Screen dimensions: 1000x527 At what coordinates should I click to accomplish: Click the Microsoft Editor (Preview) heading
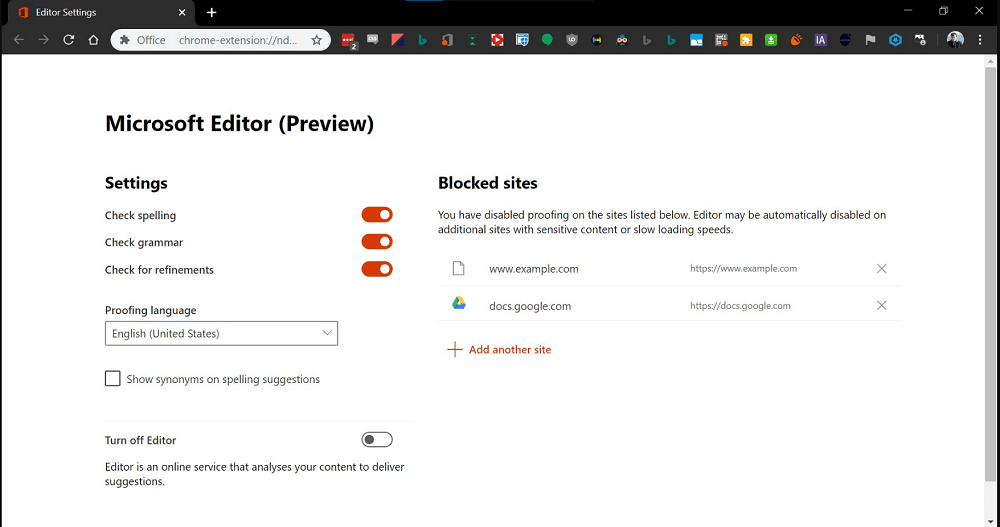click(x=239, y=123)
